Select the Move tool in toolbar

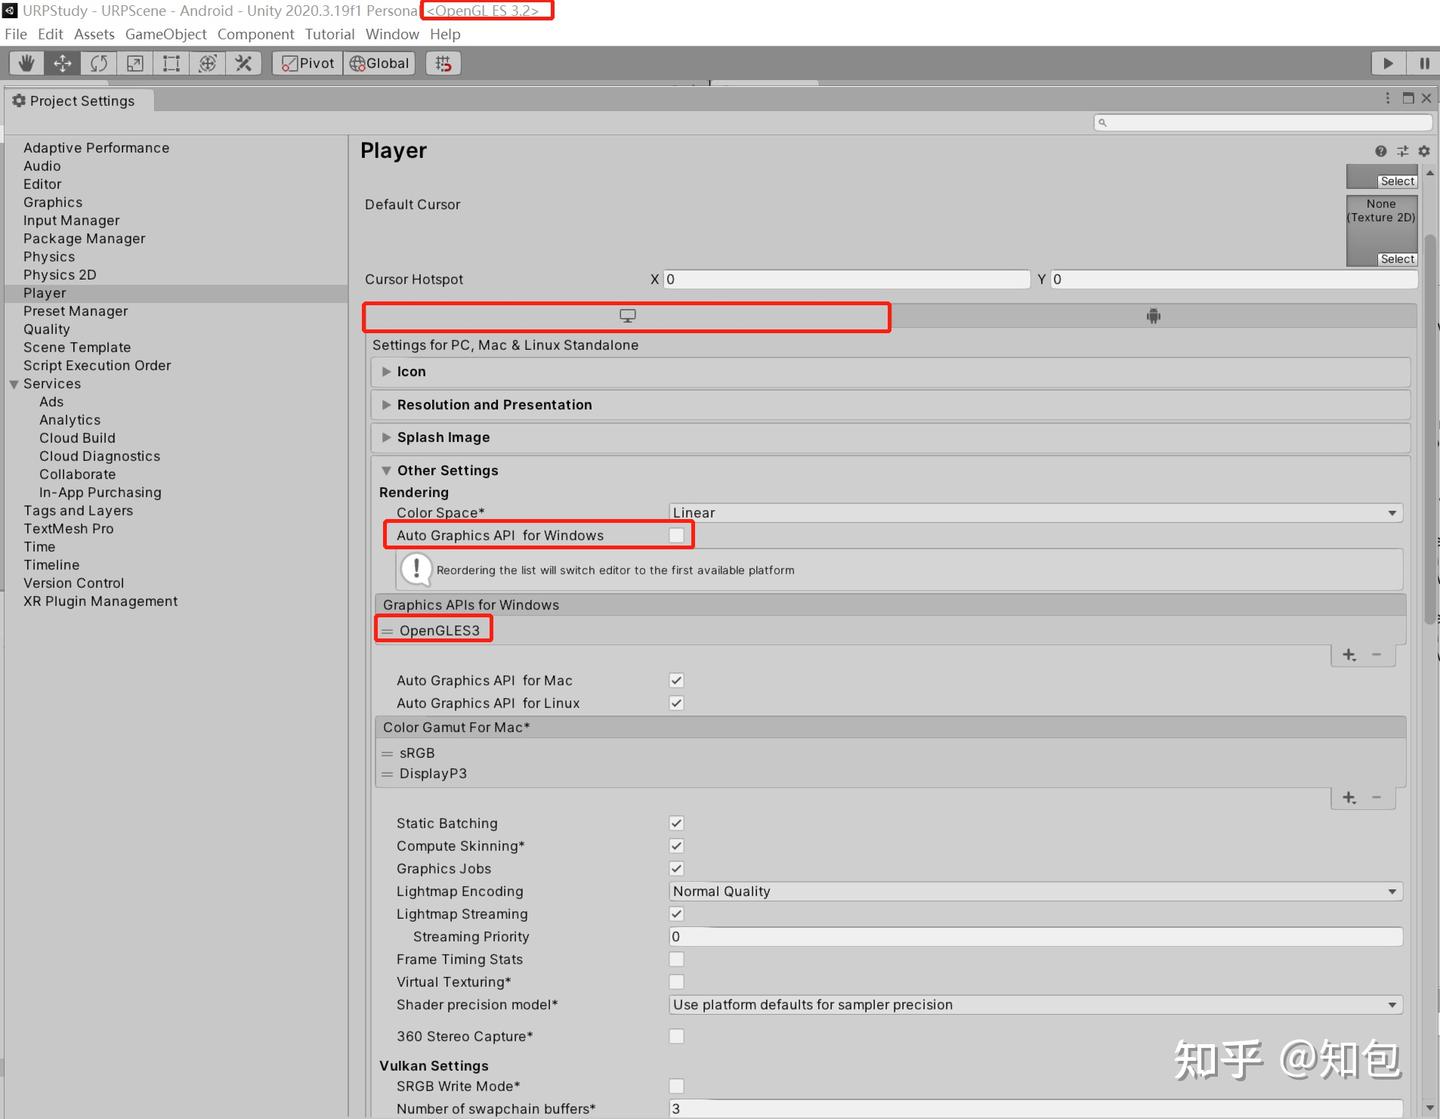coord(63,63)
